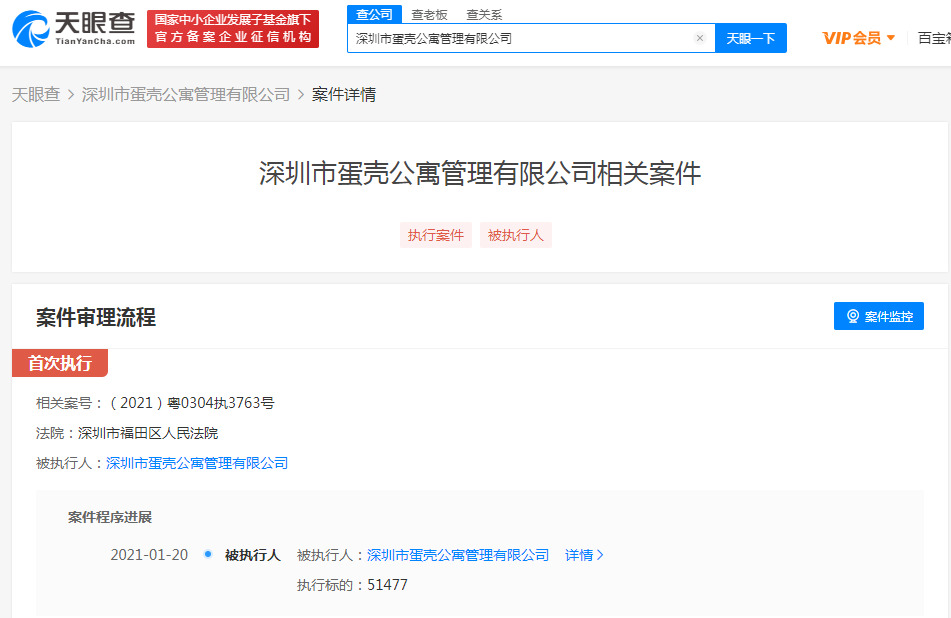Click the 首次执行 stage label

point(60,363)
